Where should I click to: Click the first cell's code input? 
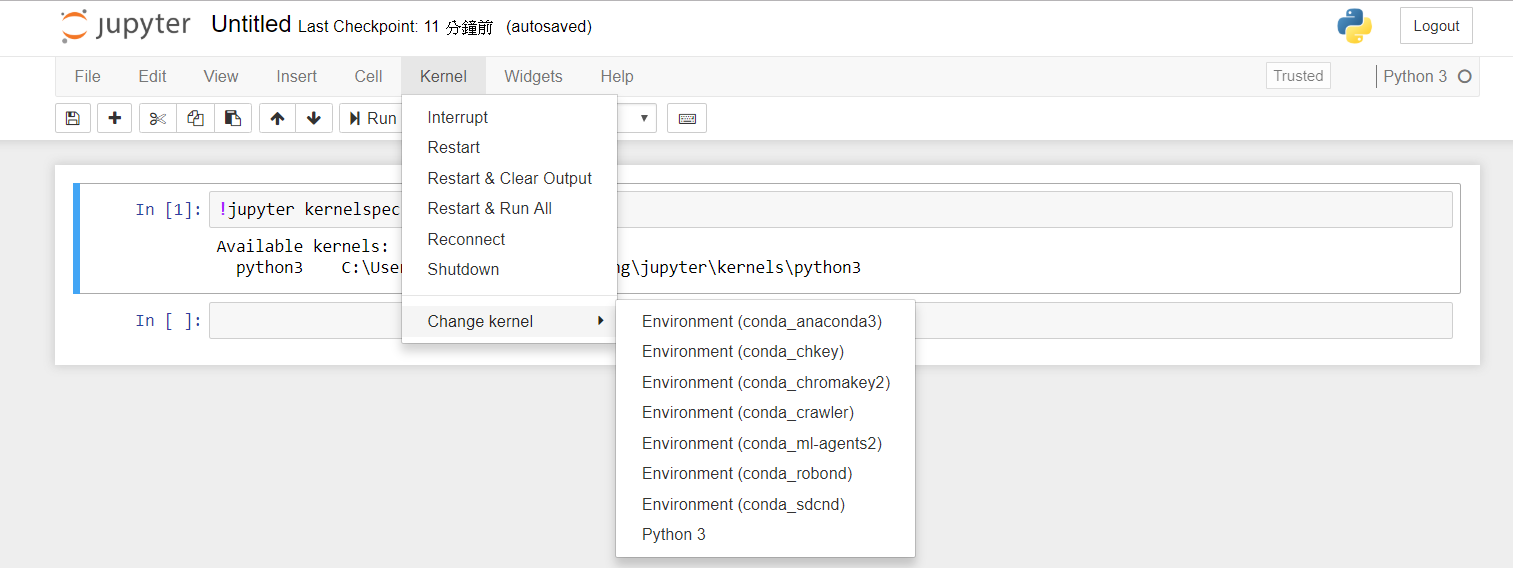point(830,209)
